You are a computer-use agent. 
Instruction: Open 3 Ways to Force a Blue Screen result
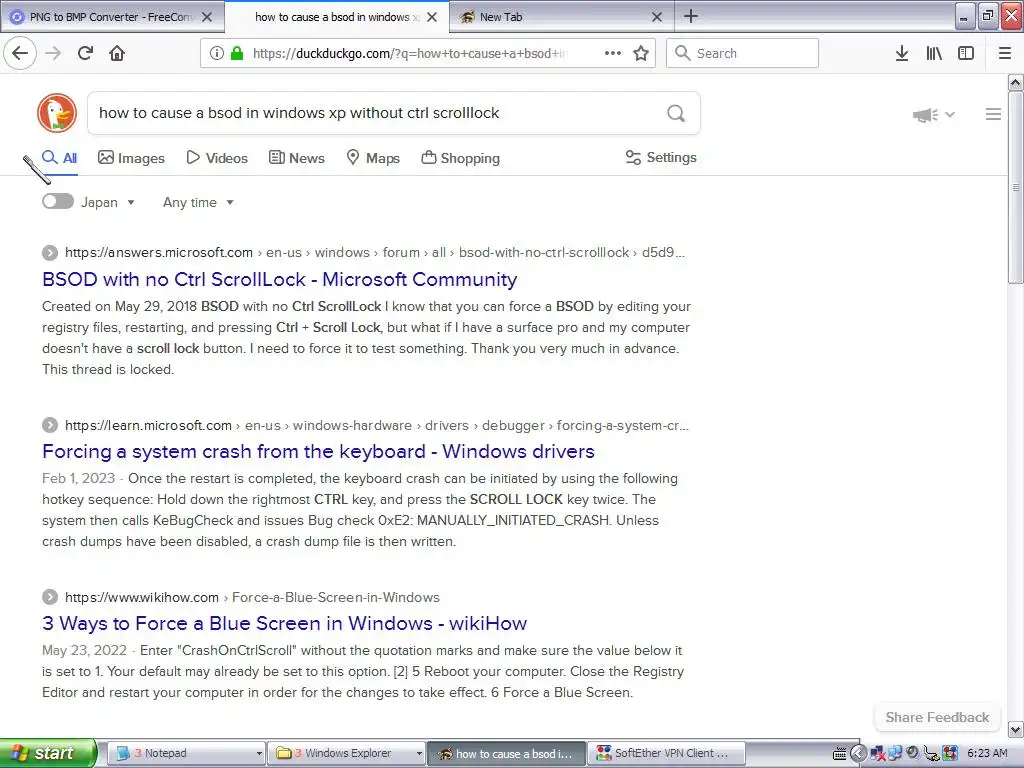[x=284, y=623]
